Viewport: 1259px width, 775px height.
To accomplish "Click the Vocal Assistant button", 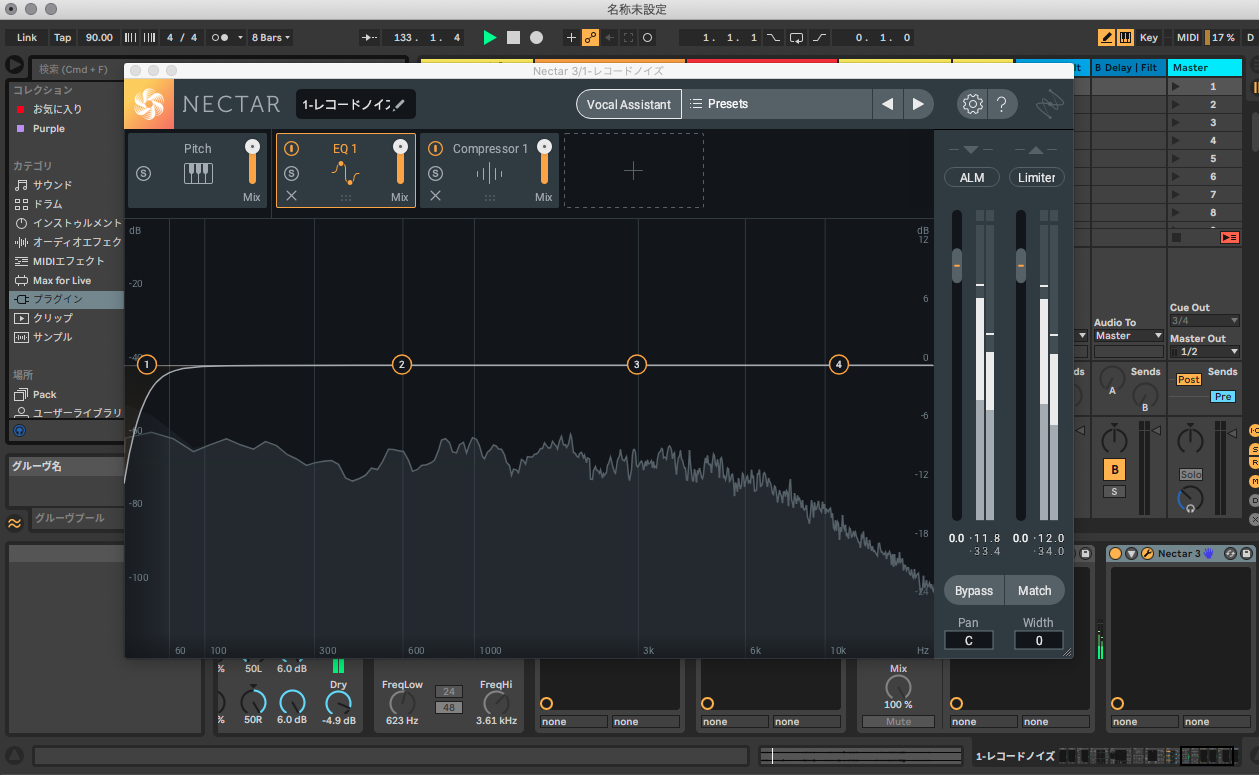I will pyautogui.click(x=629, y=104).
